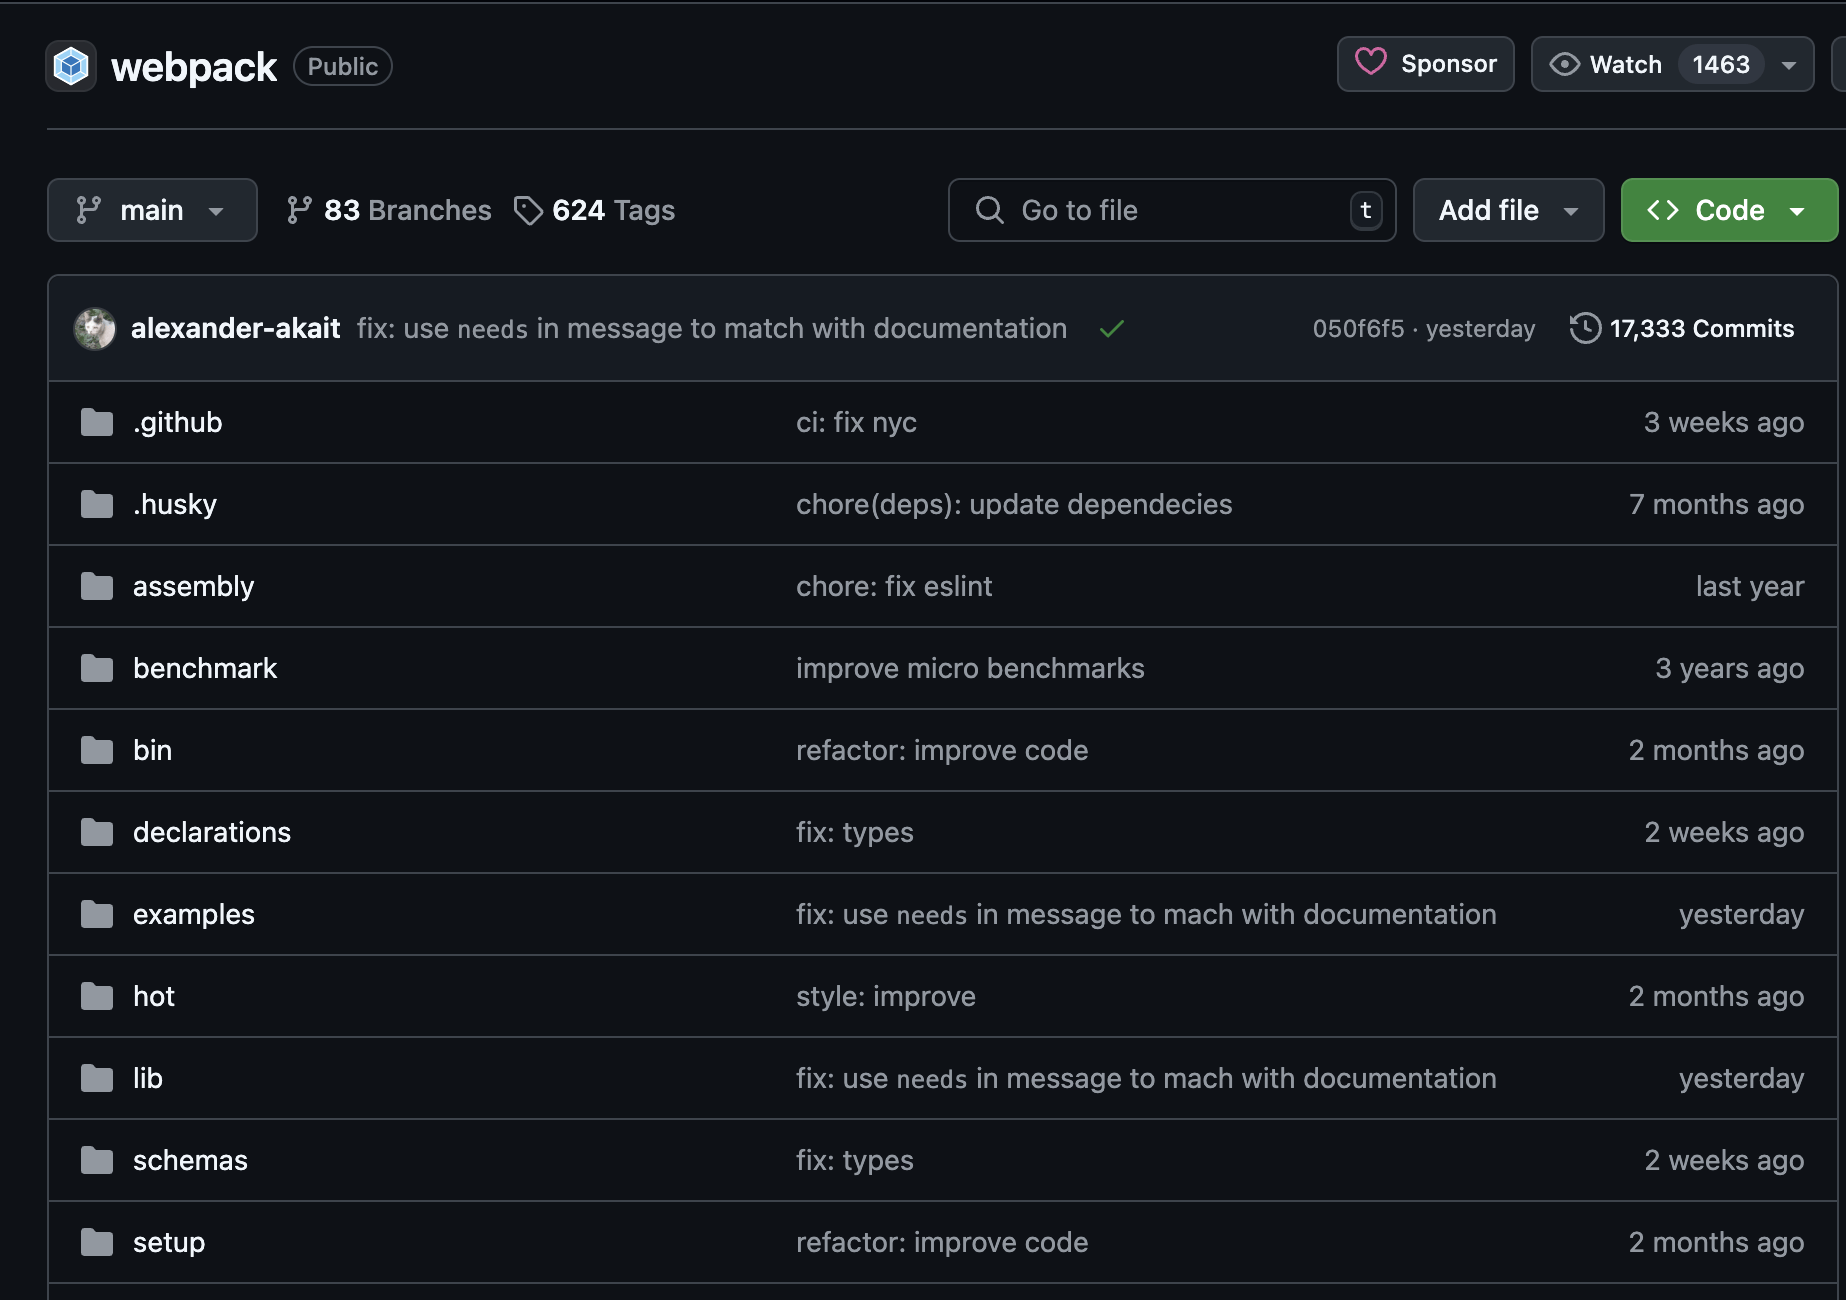Click the schemas folder icon
The image size is (1846, 1300).
point(97,1160)
